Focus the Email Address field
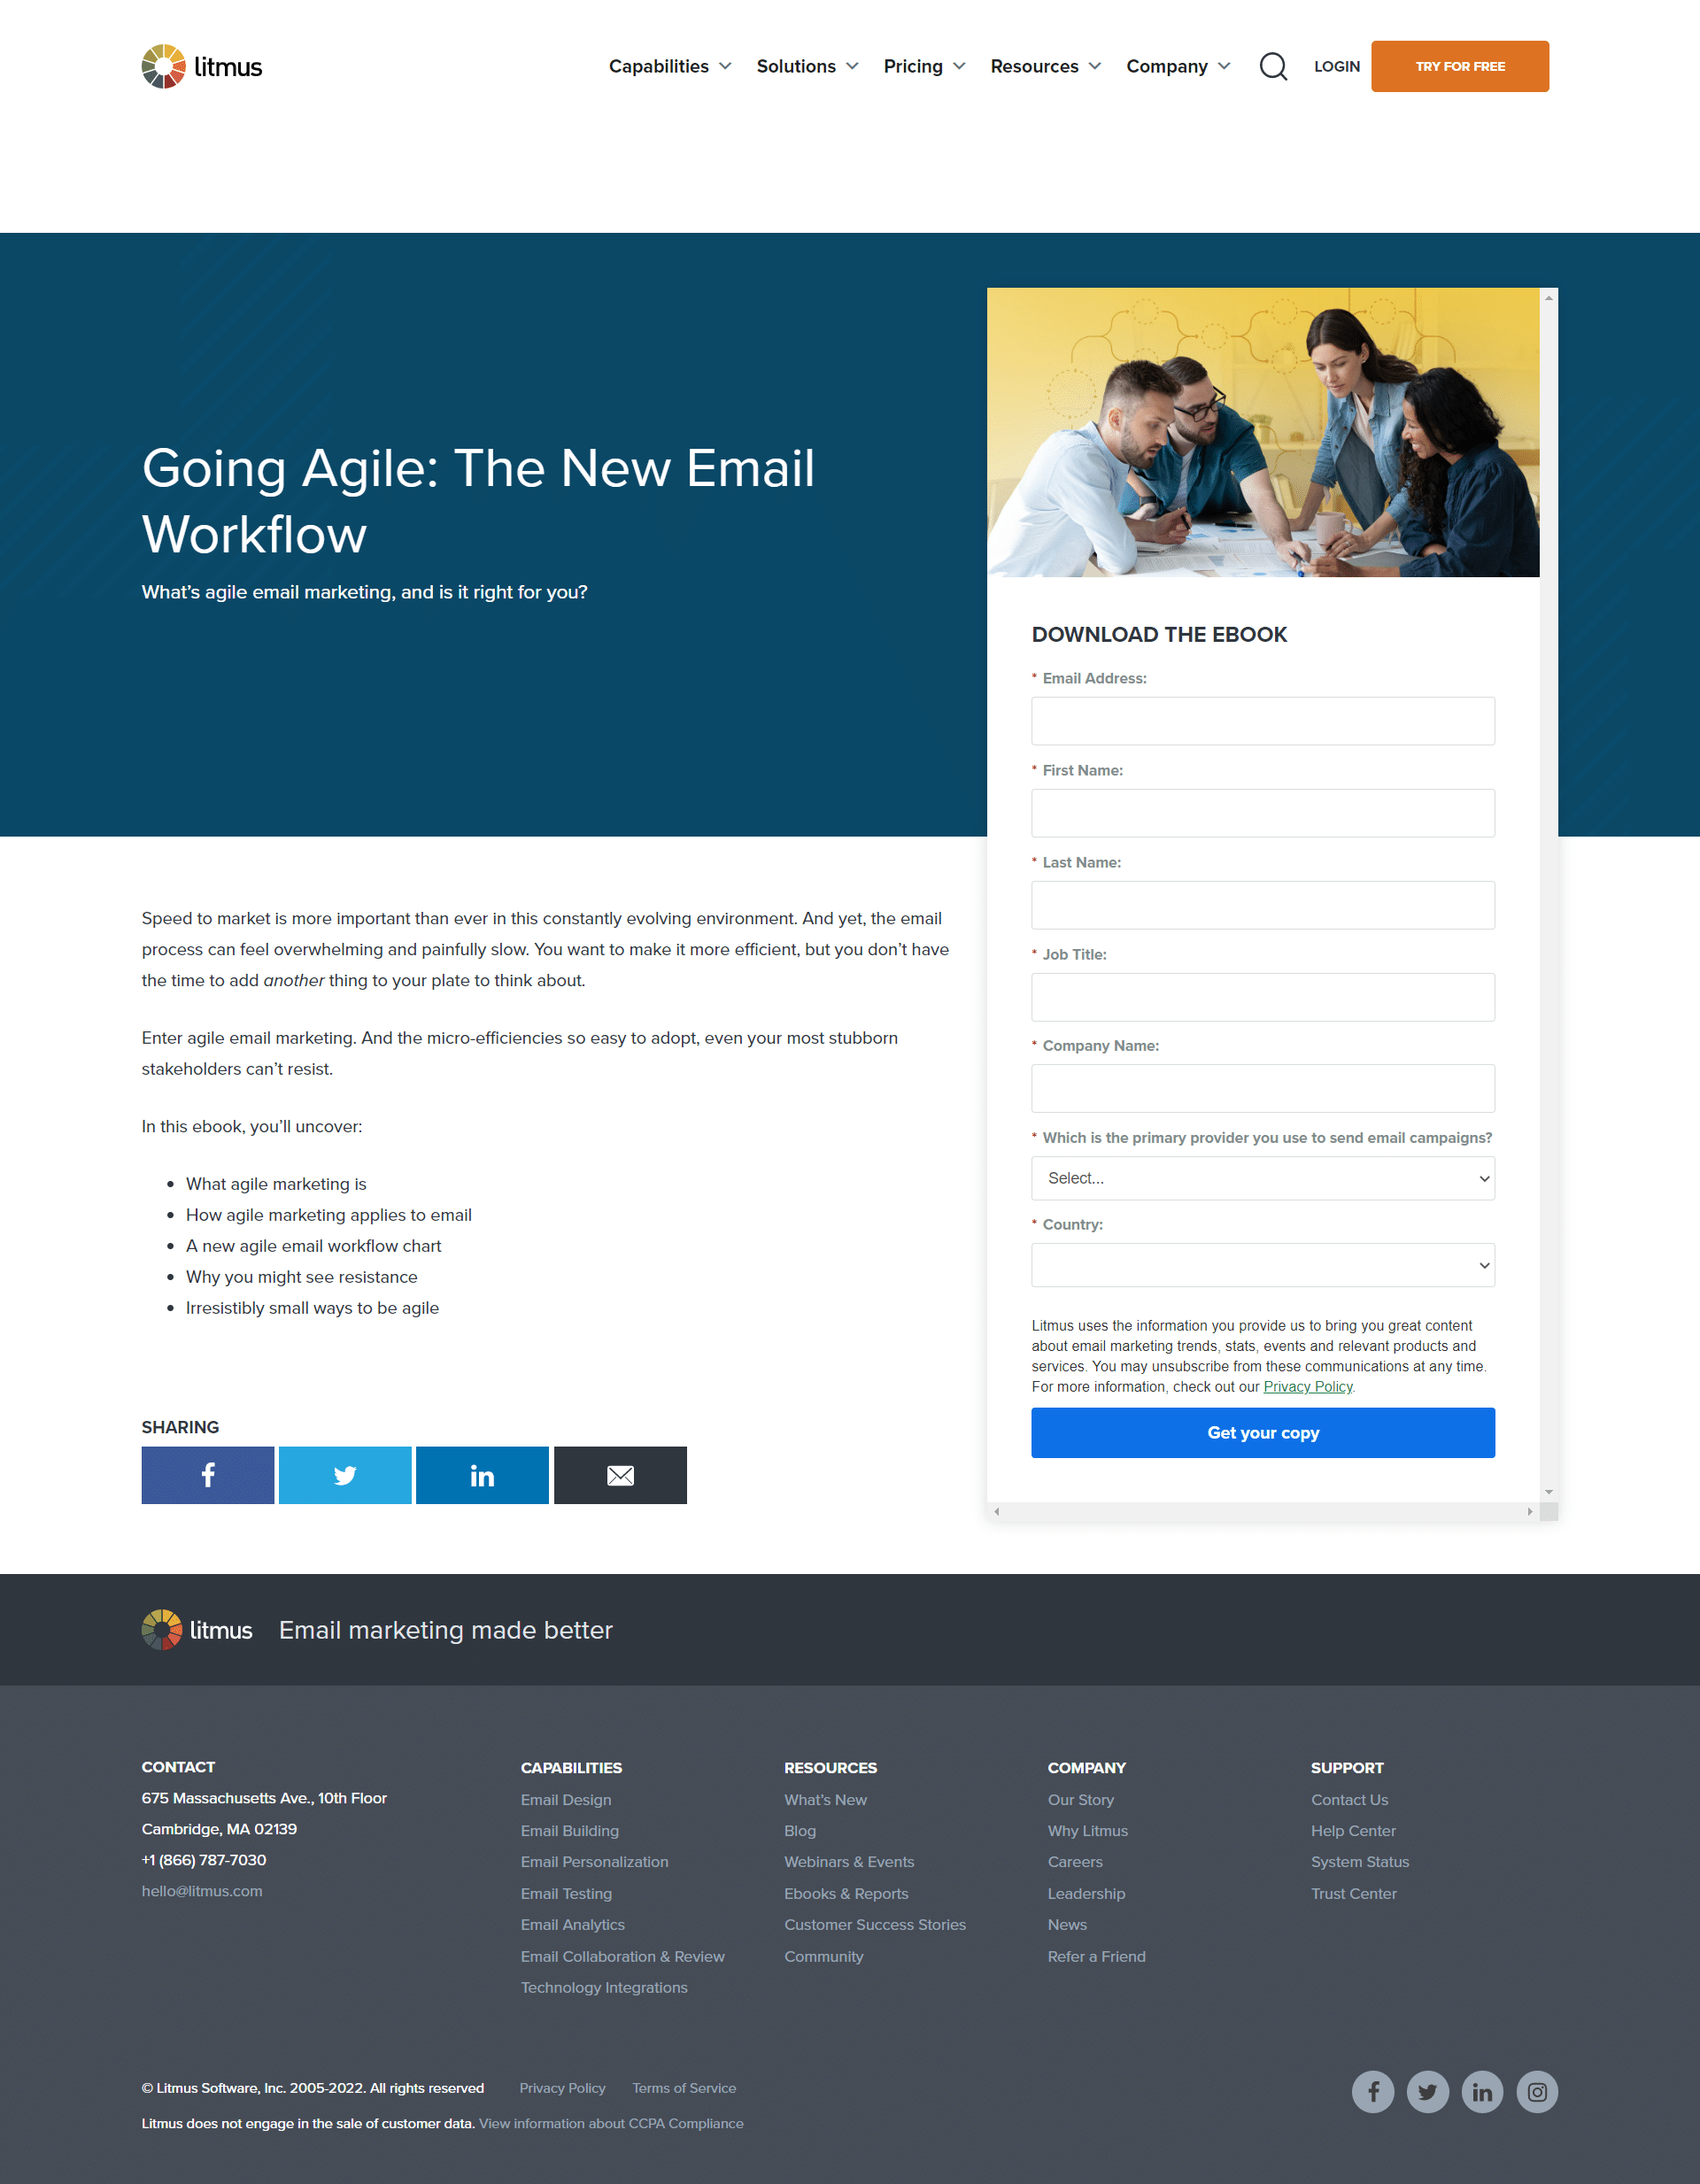 pos(1263,721)
